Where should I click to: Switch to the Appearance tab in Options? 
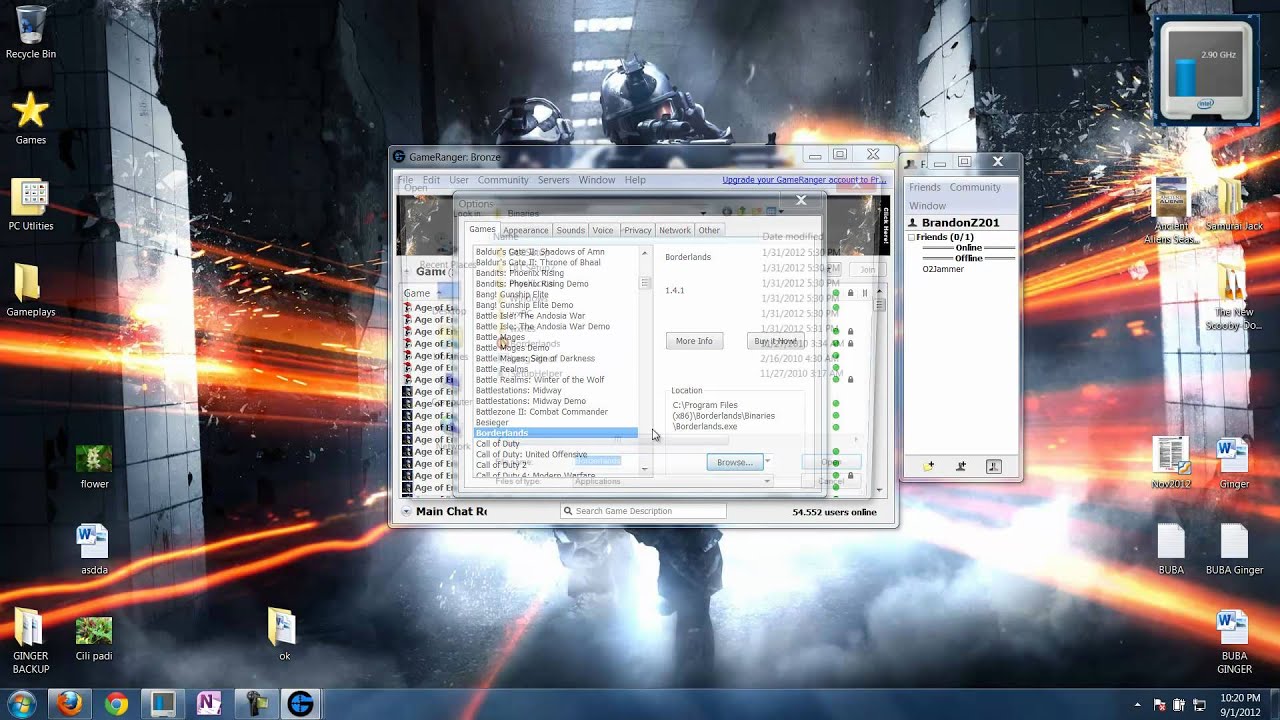525,230
